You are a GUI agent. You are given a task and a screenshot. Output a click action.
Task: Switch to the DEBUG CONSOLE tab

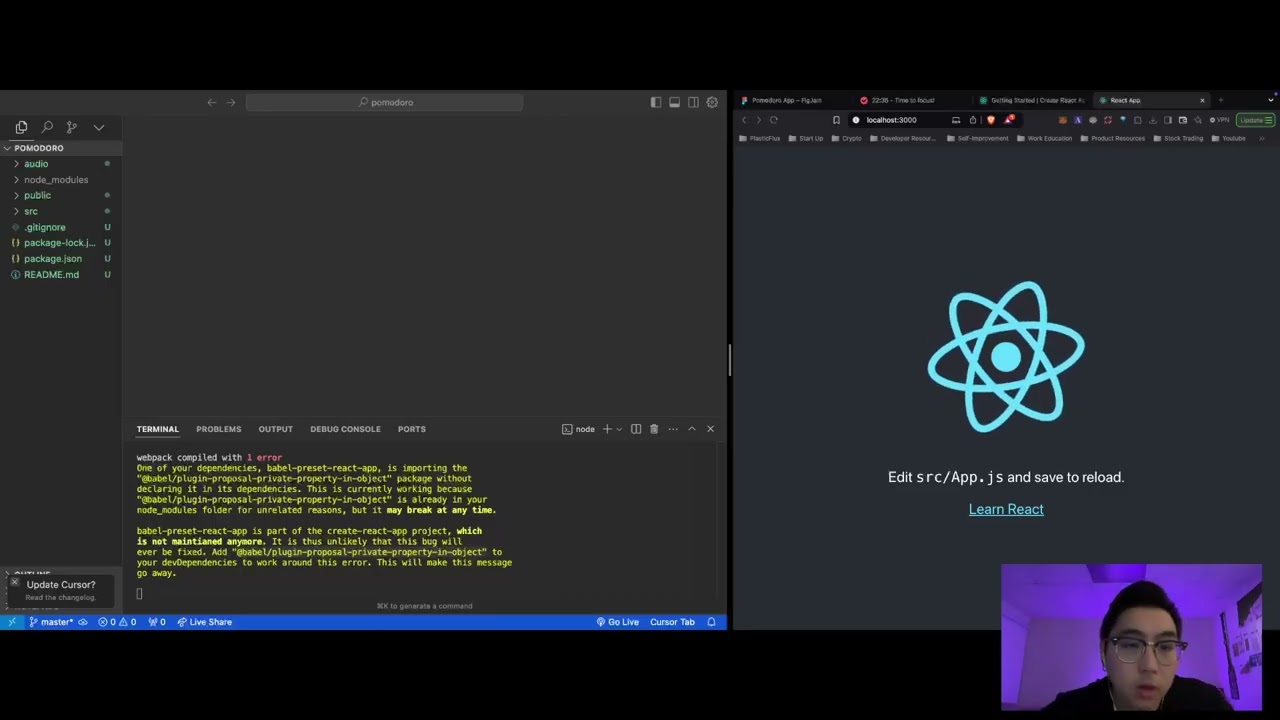[345, 429]
